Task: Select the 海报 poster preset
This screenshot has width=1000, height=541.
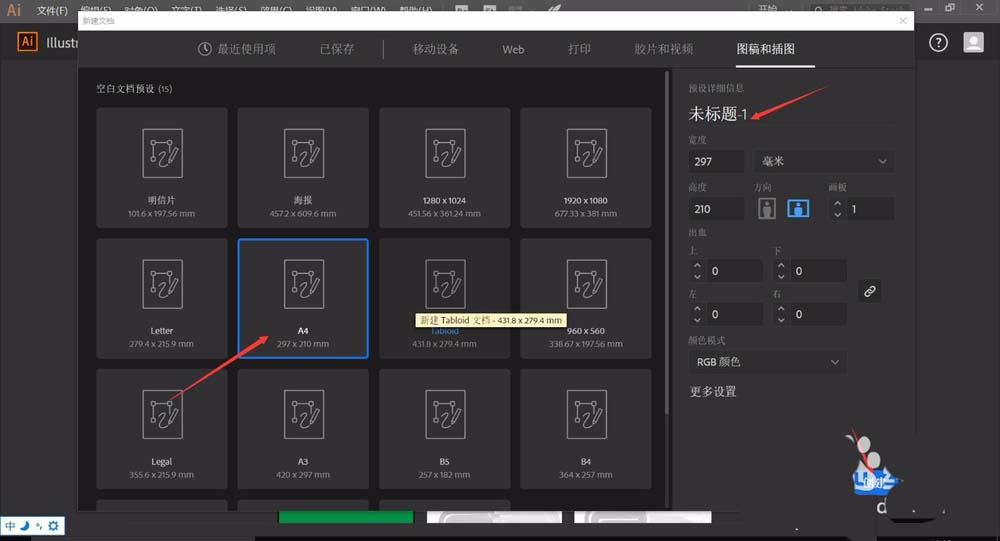Action: coord(303,168)
